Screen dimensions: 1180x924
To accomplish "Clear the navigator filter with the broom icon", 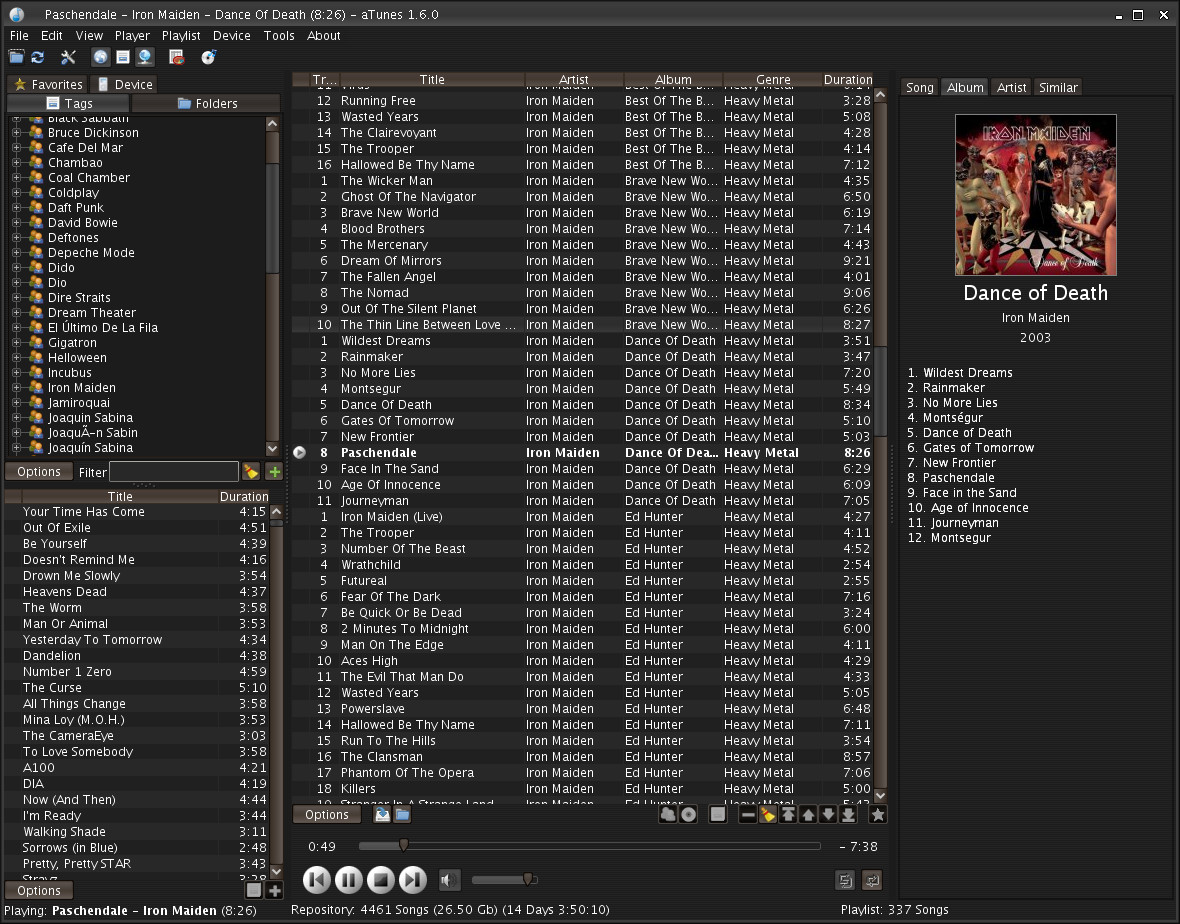I will pos(251,472).
